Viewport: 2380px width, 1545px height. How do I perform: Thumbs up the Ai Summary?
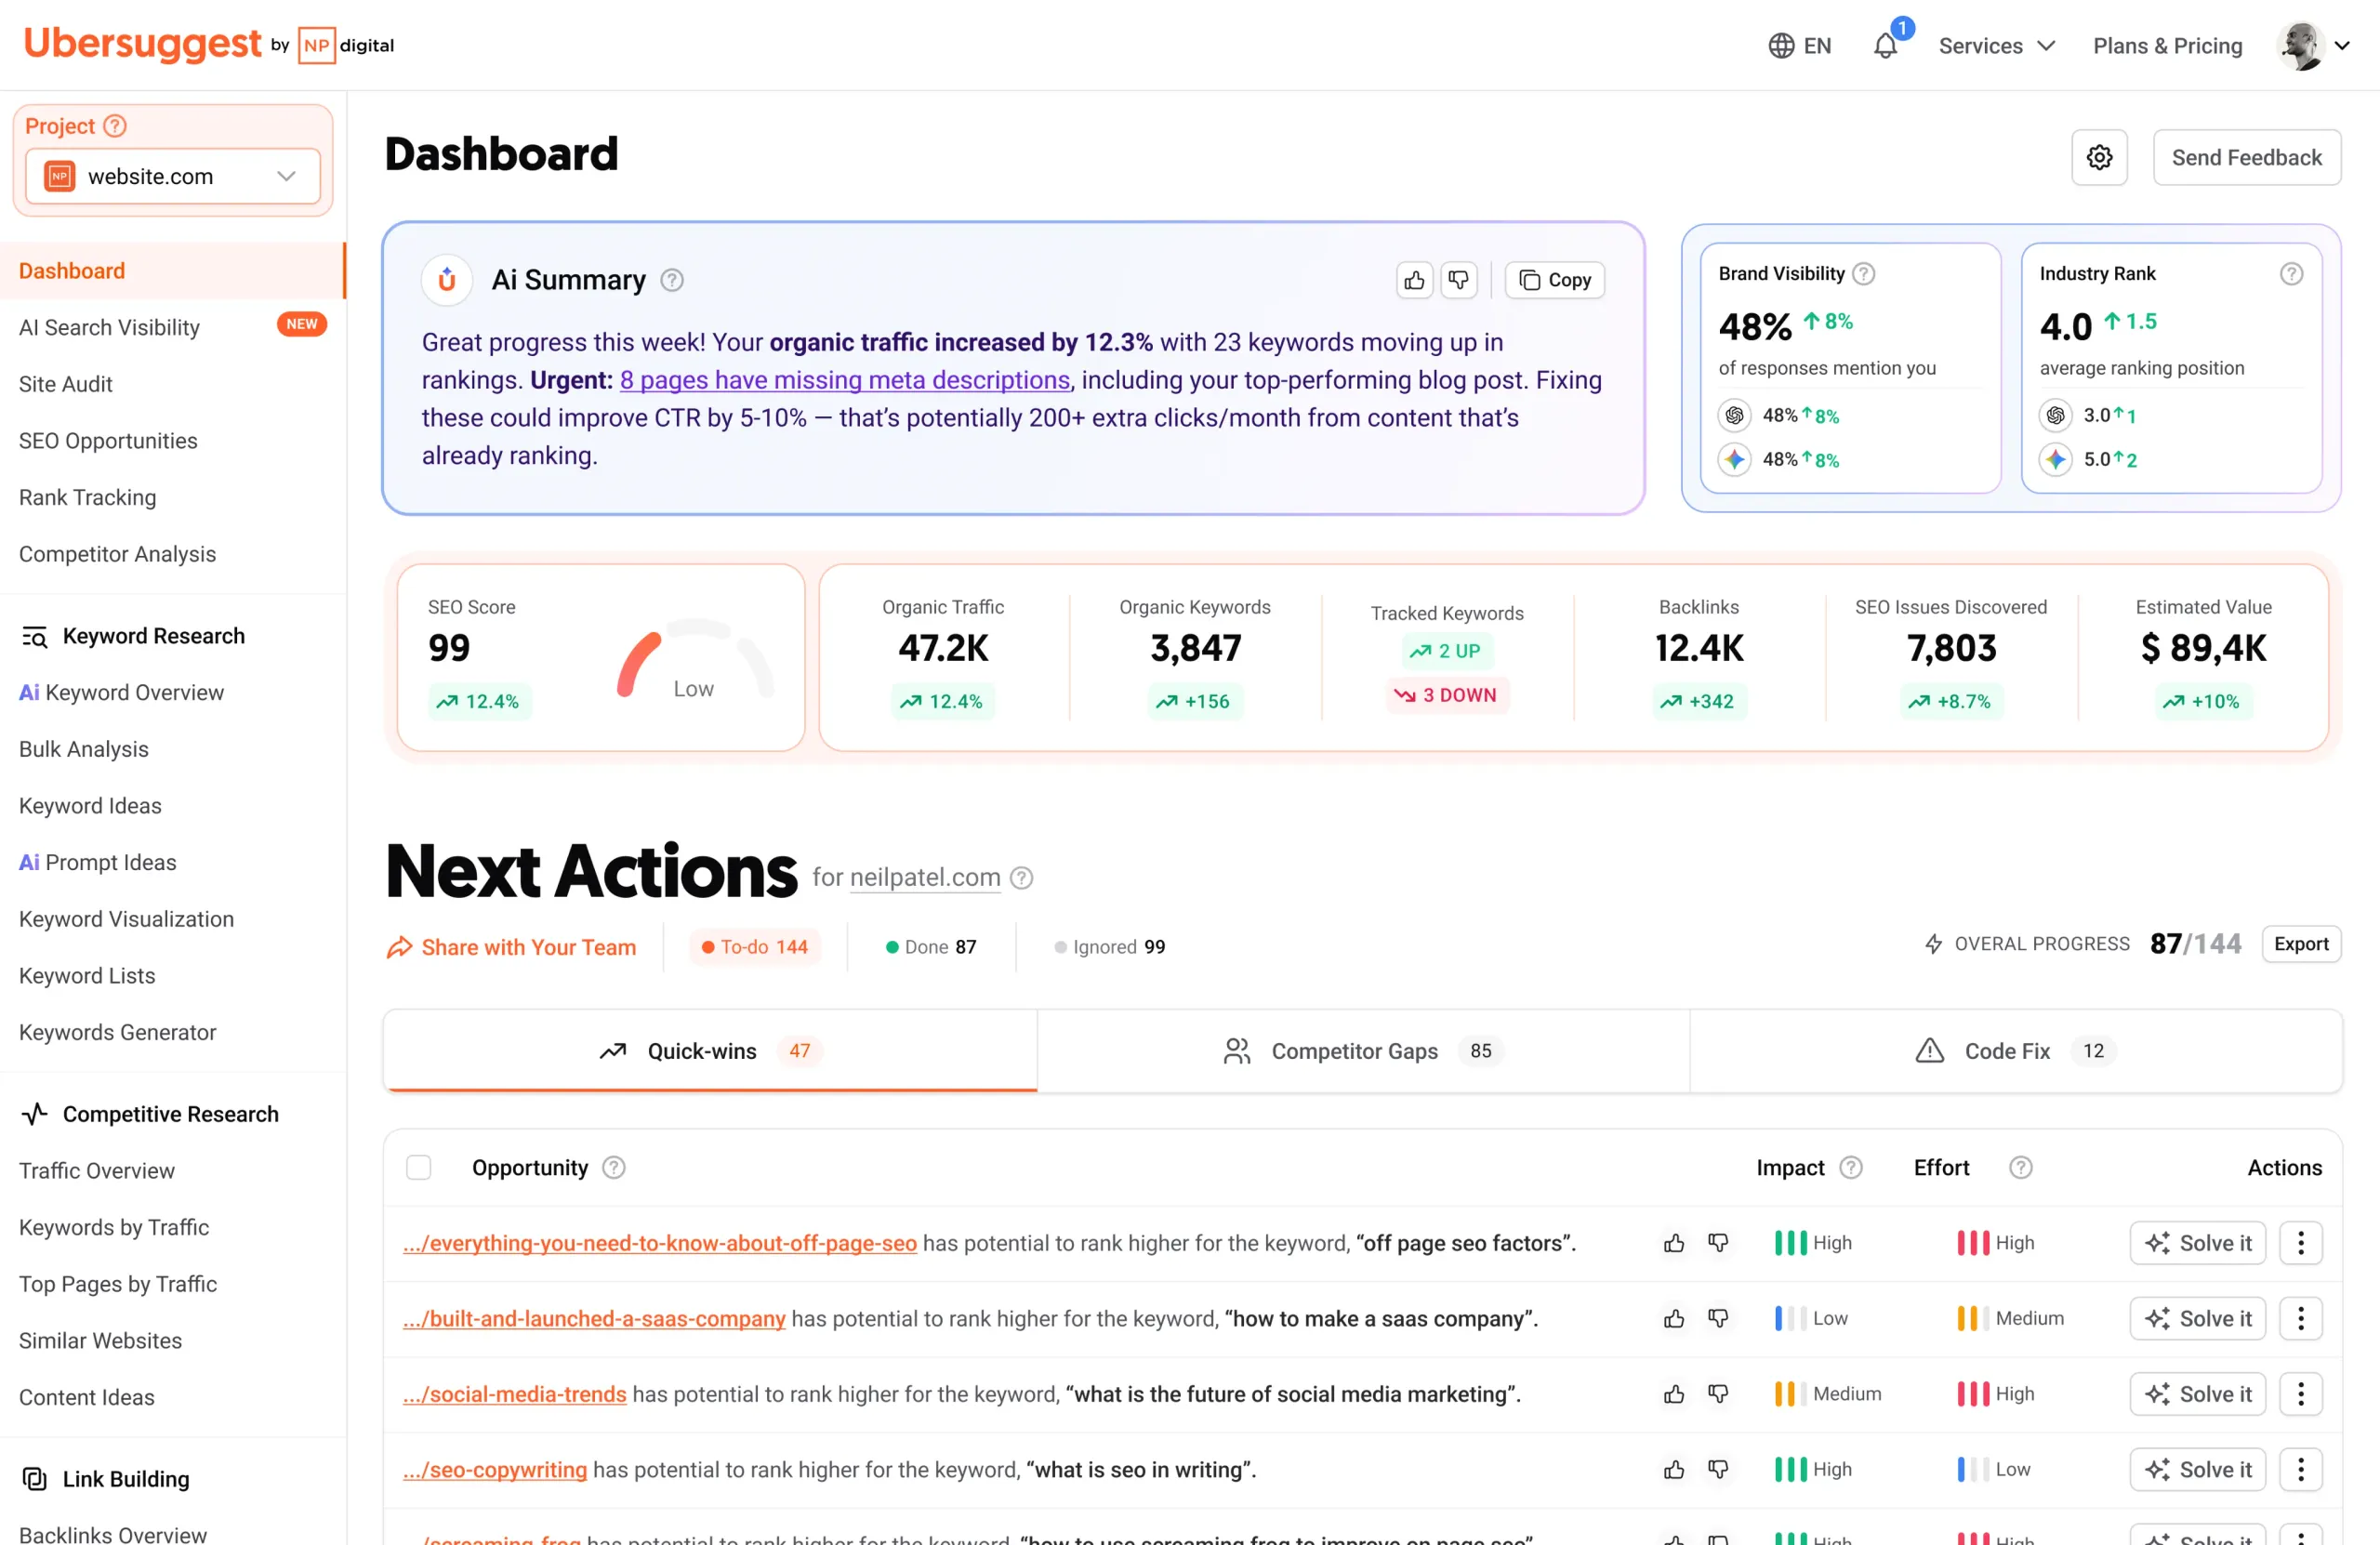tap(1414, 281)
